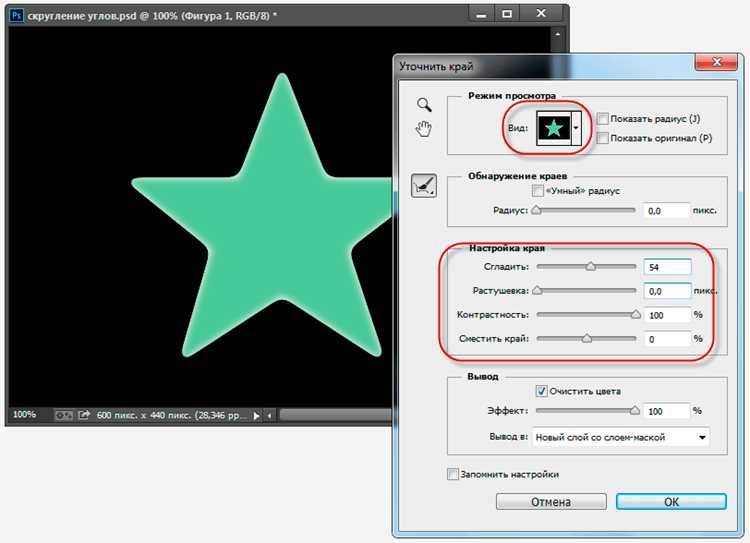Select the Hand tool in dialog
This screenshot has width=750, height=543.
pyautogui.click(x=424, y=129)
